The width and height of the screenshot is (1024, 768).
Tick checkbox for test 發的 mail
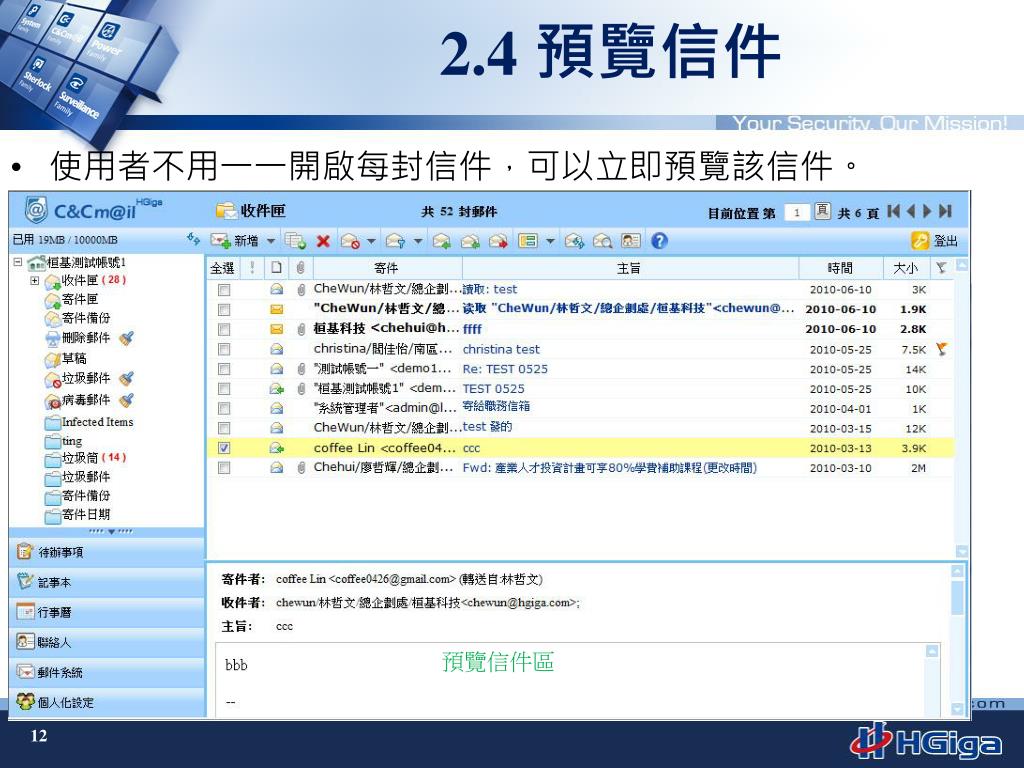[224, 428]
